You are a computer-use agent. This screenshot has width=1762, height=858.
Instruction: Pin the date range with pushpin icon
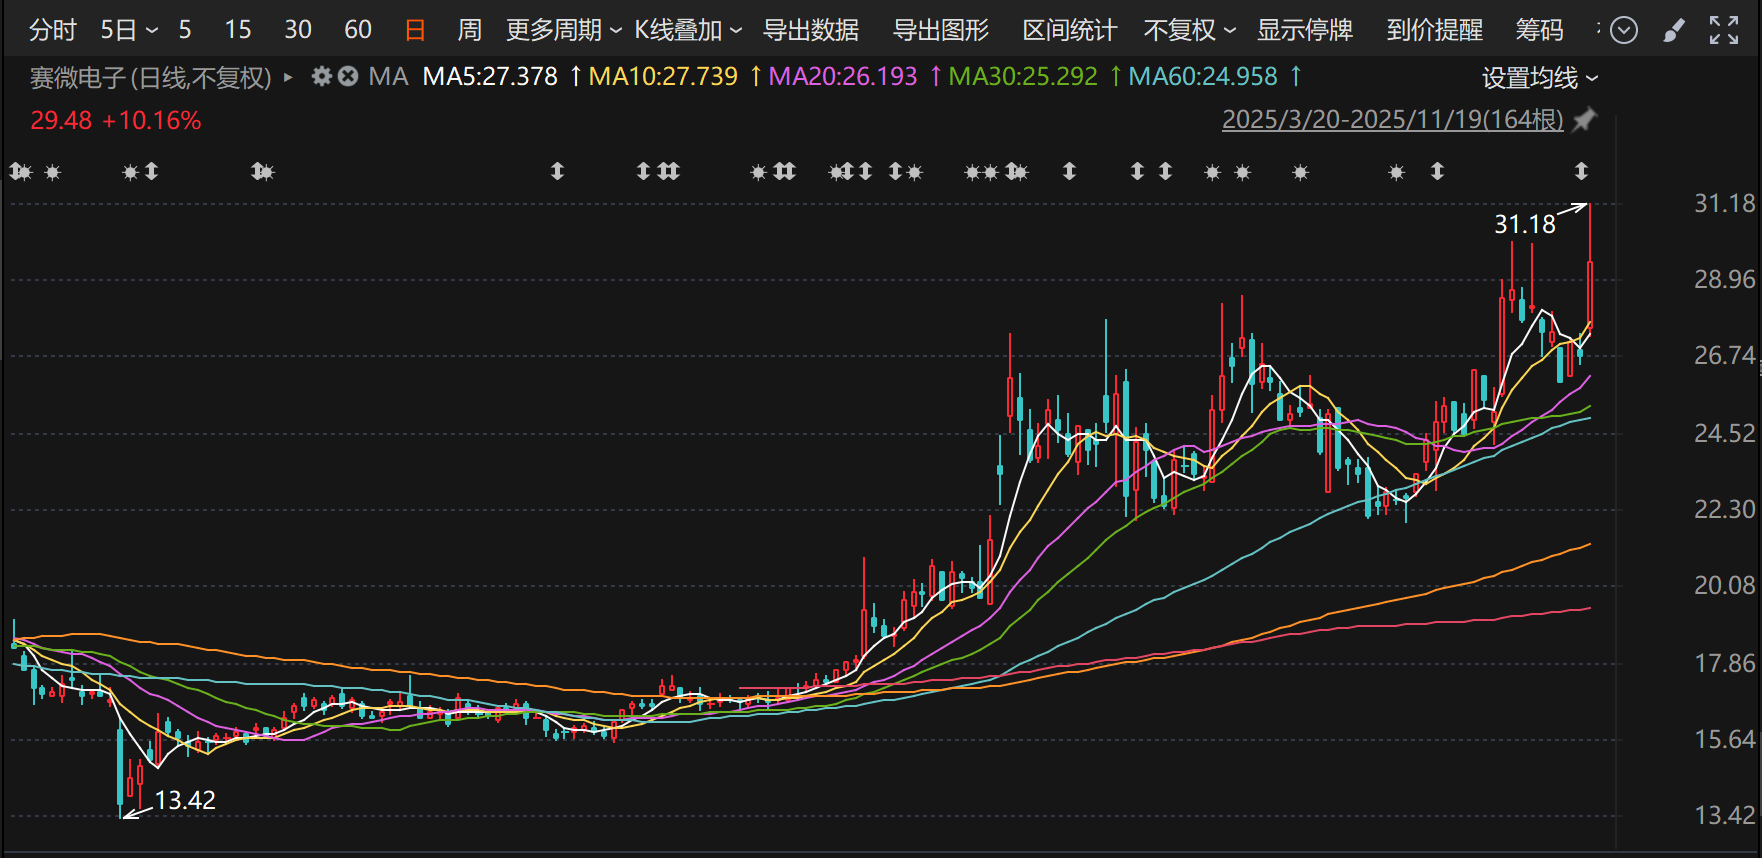click(1584, 120)
